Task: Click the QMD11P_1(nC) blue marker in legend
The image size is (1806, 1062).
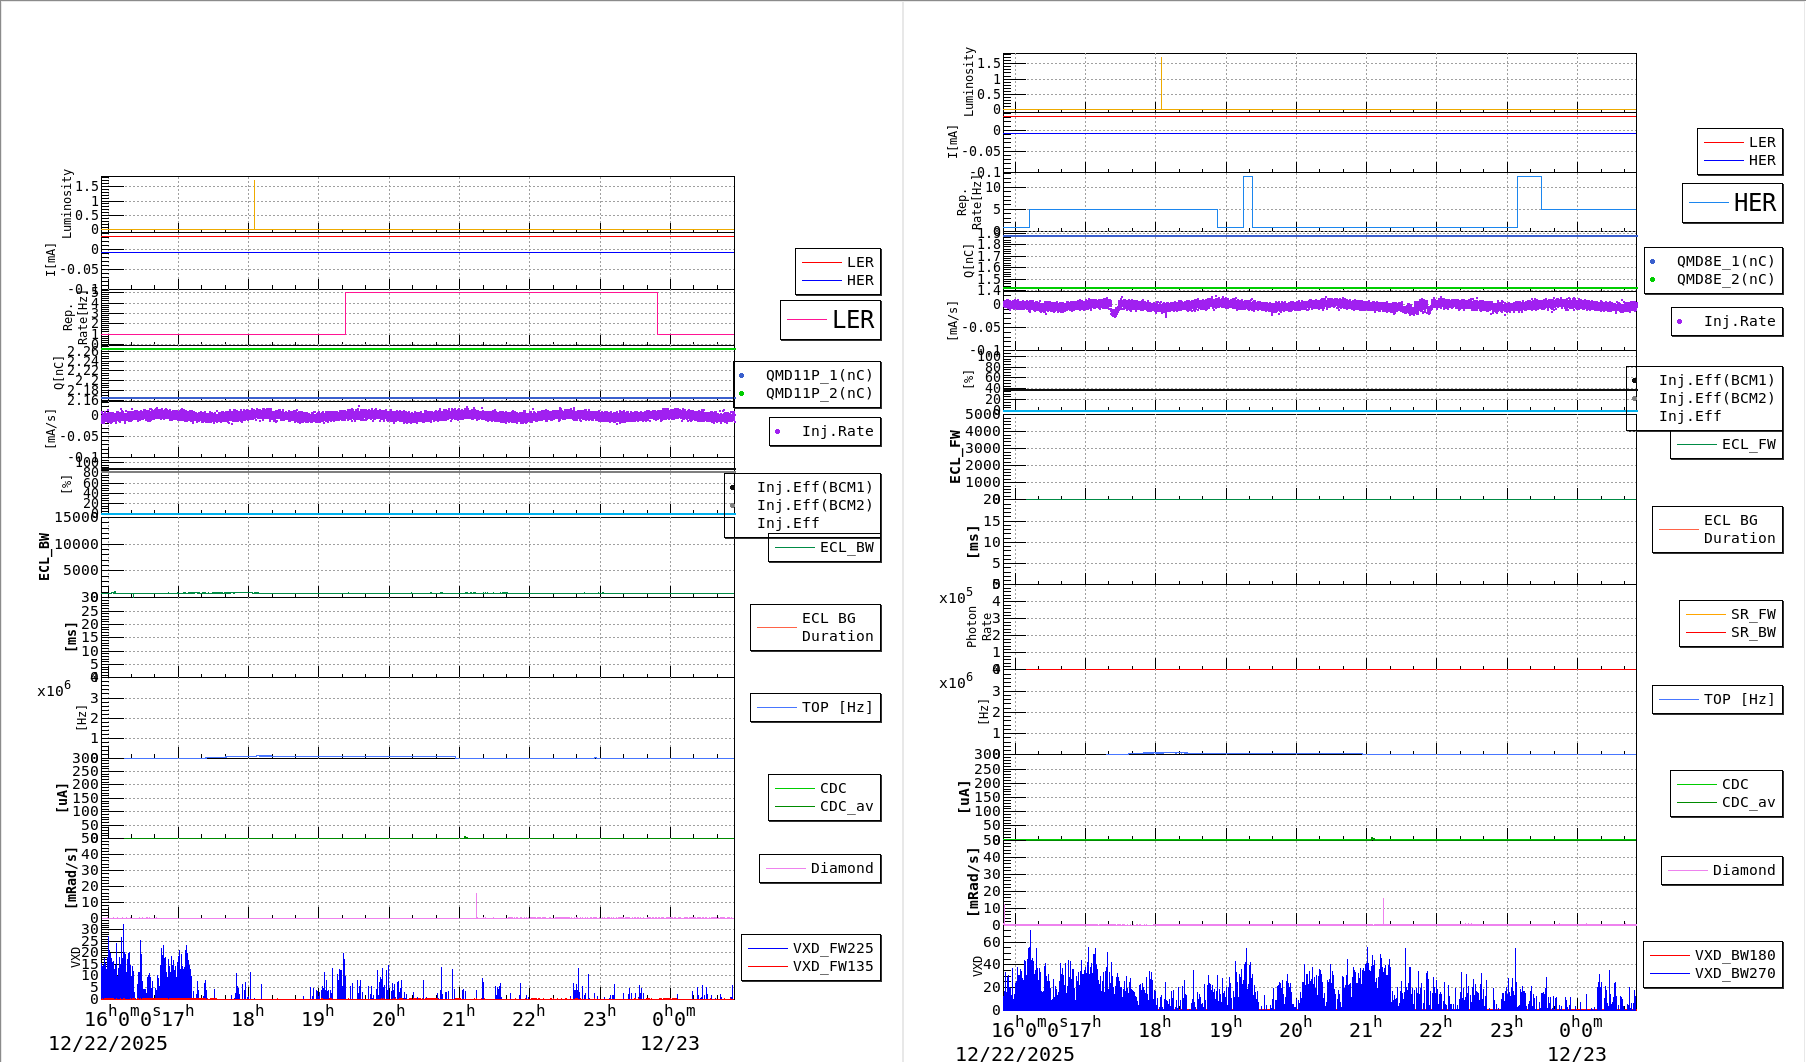Action: coord(742,373)
